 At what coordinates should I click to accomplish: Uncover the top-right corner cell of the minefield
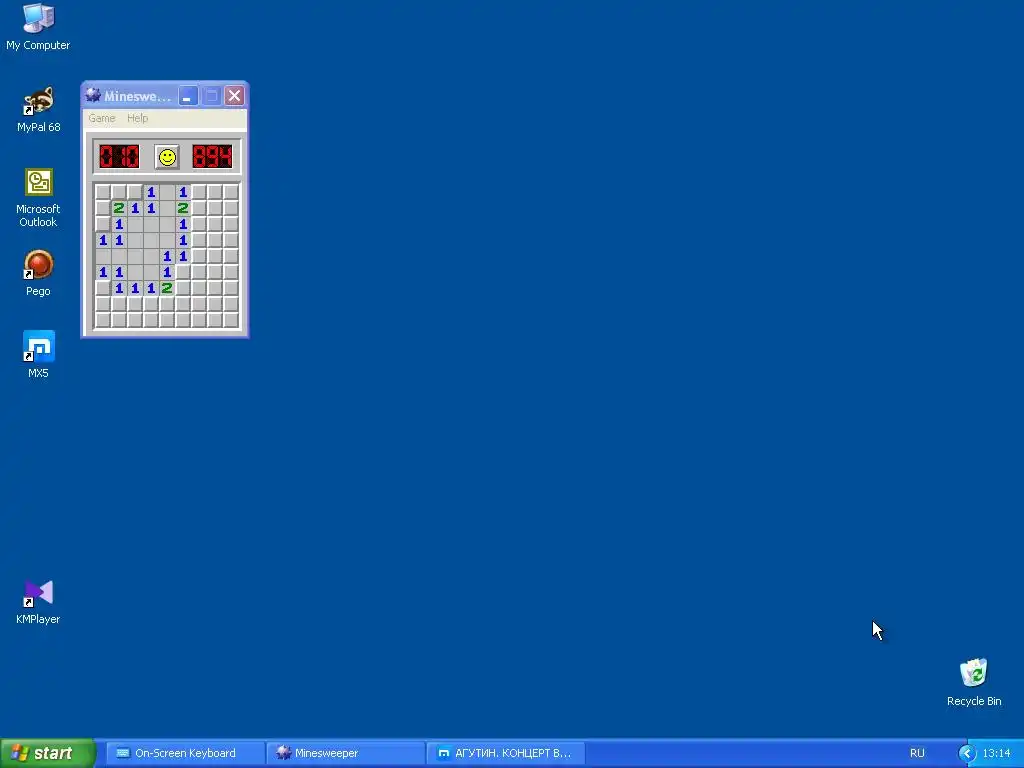point(231,192)
